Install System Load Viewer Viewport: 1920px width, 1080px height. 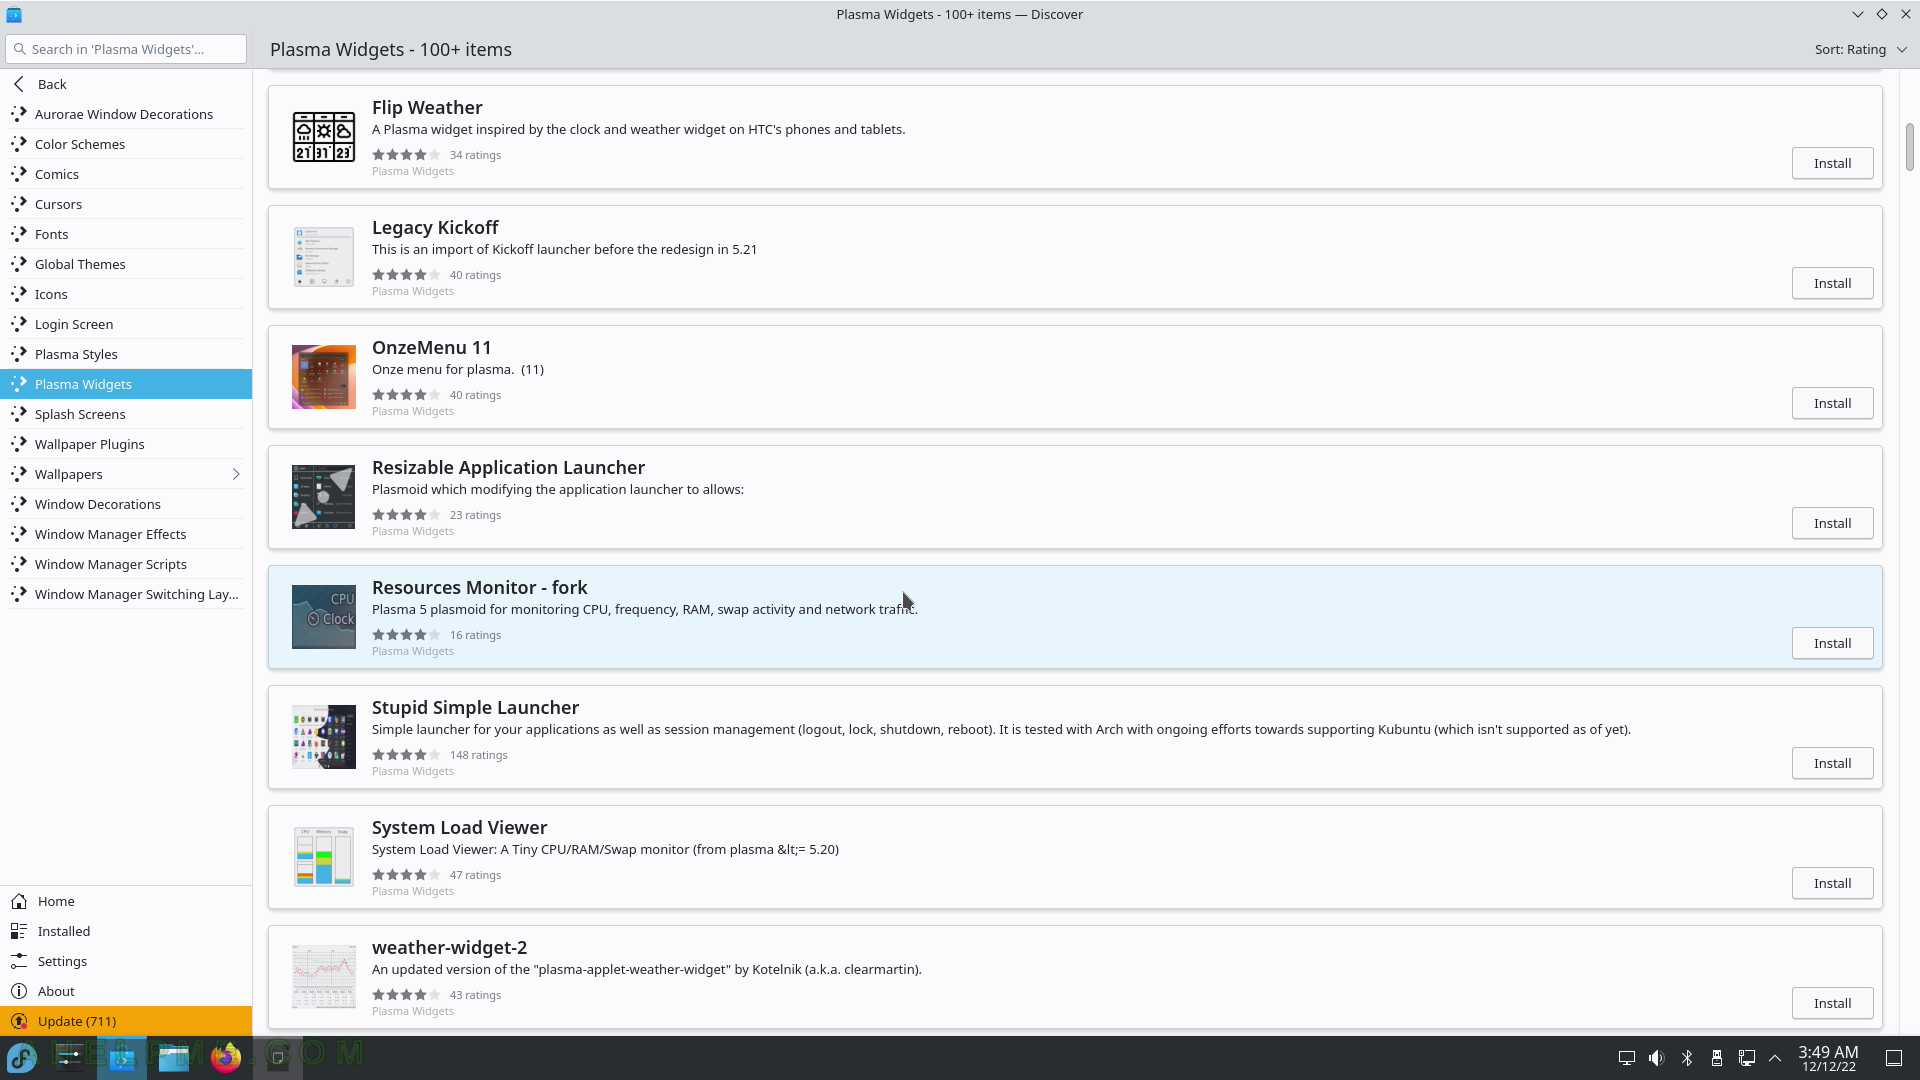[x=1832, y=883]
